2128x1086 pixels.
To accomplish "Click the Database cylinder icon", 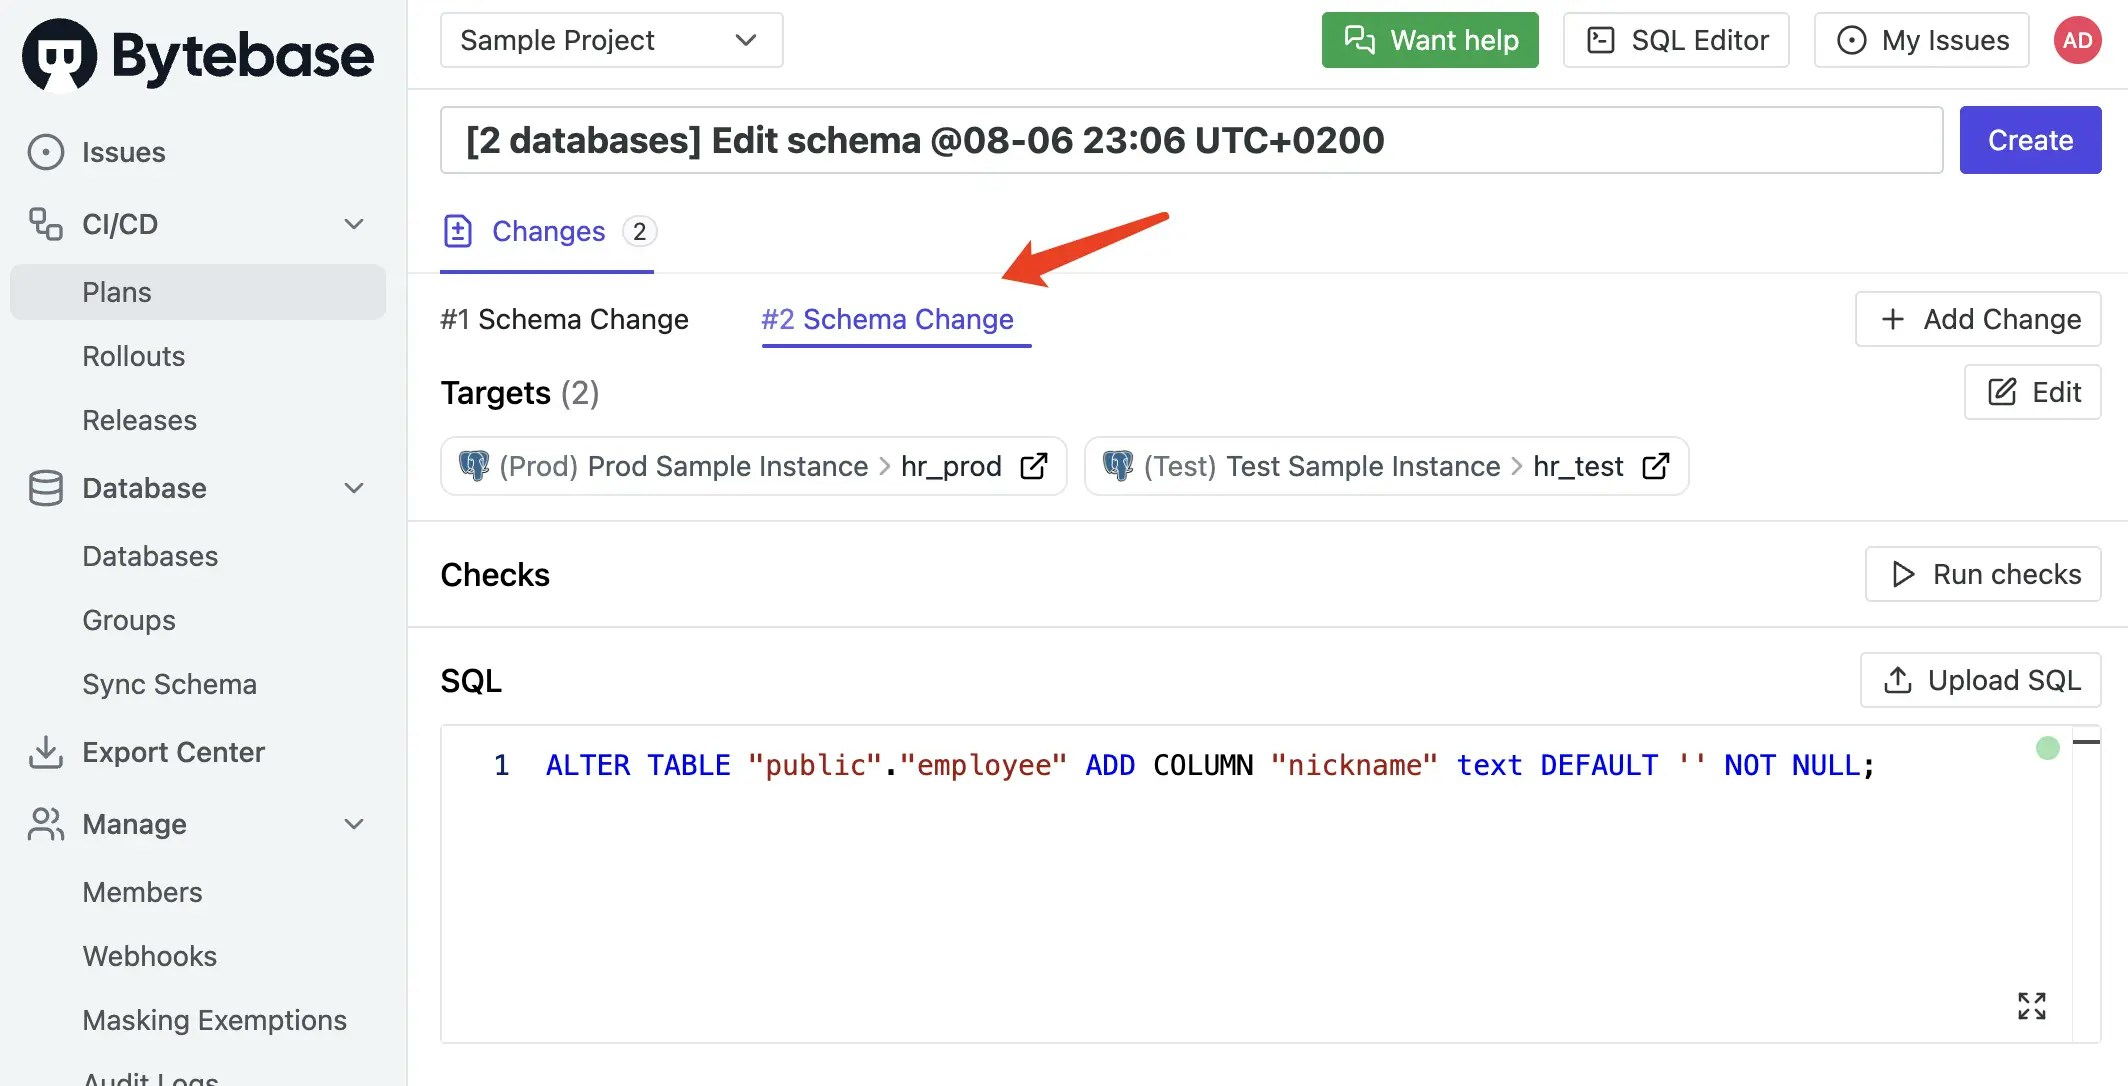I will (x=46, y=488).
